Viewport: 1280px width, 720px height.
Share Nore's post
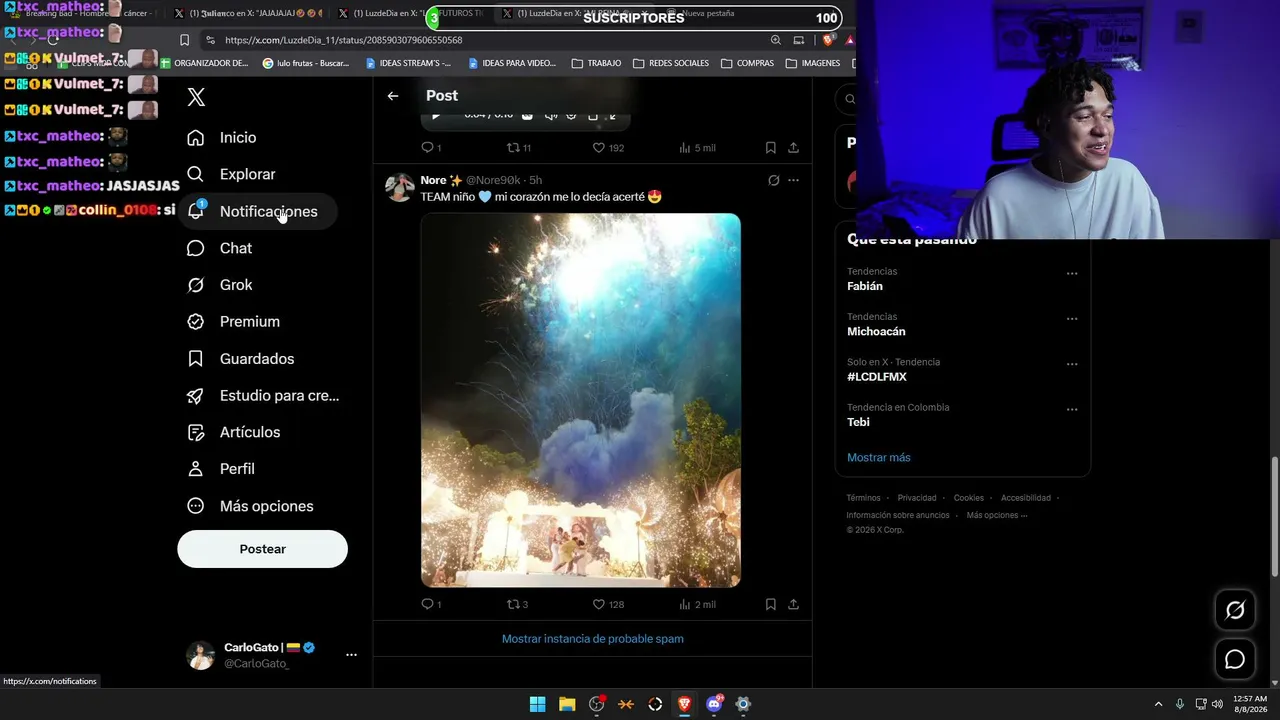tap(793, 604)
